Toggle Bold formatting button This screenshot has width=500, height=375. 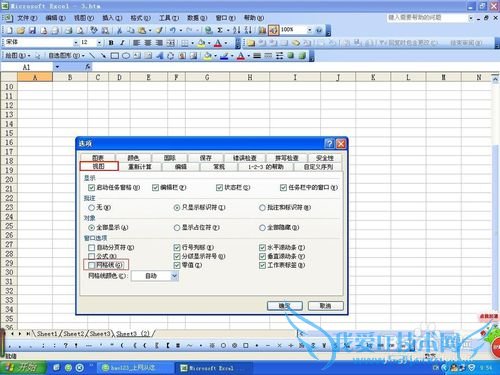[x=111, y=43]
